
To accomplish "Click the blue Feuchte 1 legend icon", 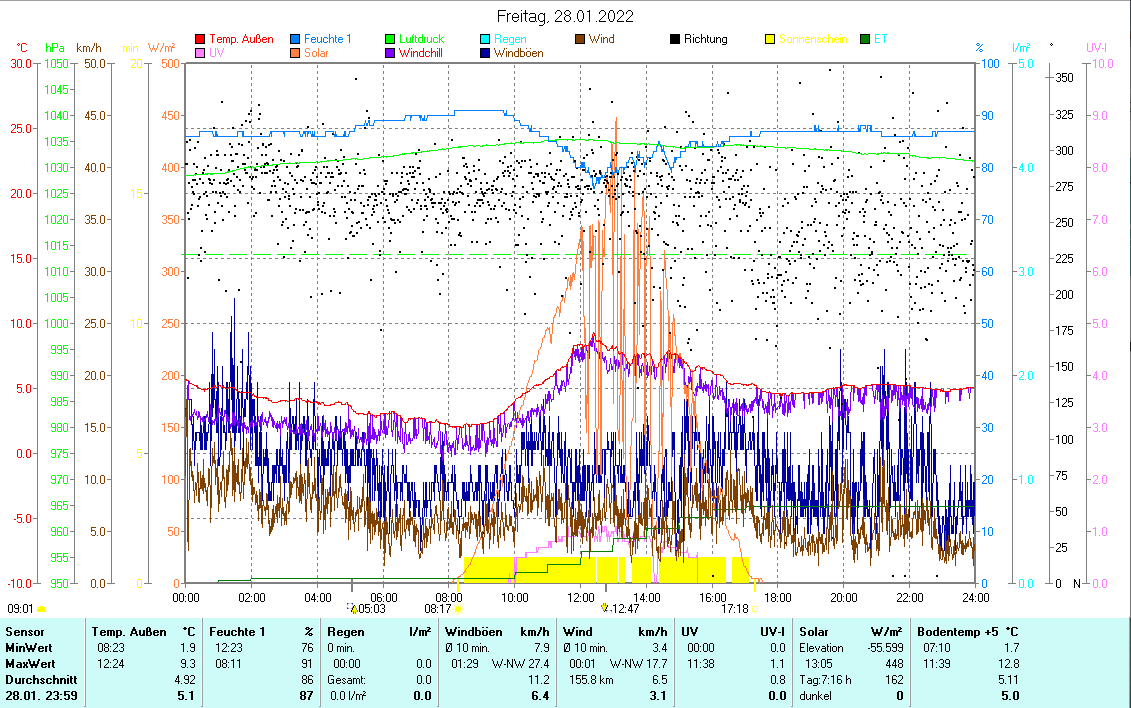I will 295,40.
